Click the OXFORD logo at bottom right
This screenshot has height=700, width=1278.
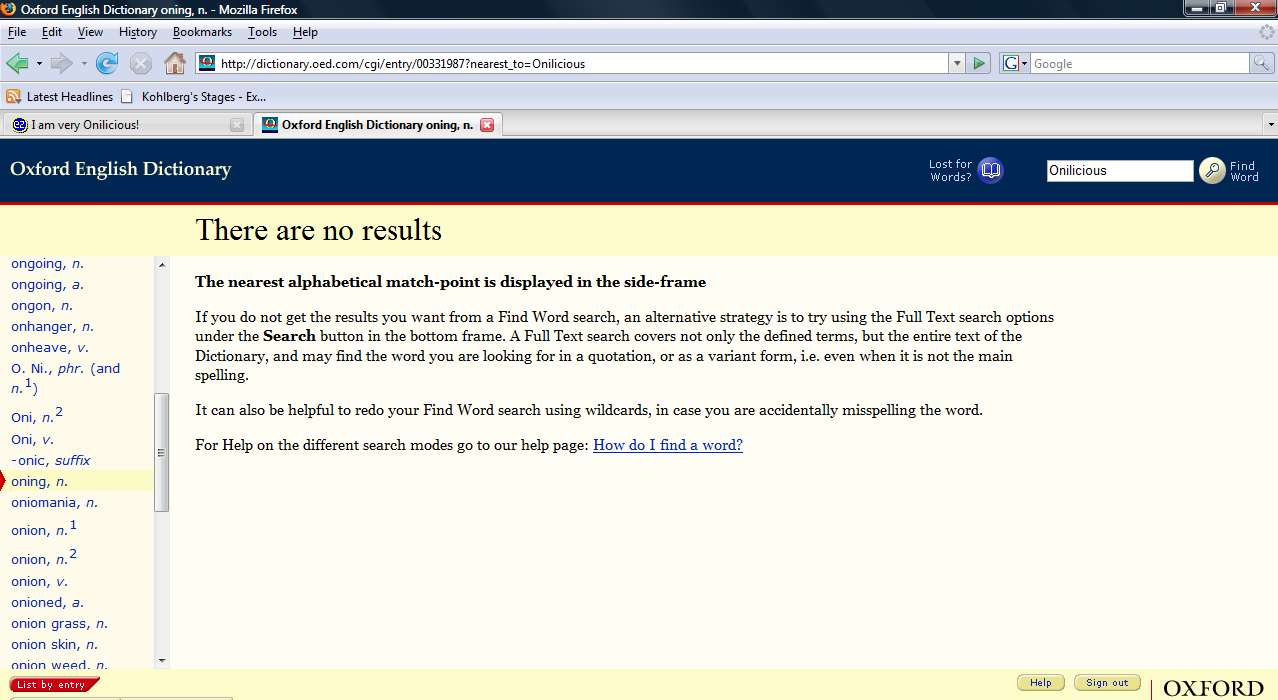(x=1214, y=688)
